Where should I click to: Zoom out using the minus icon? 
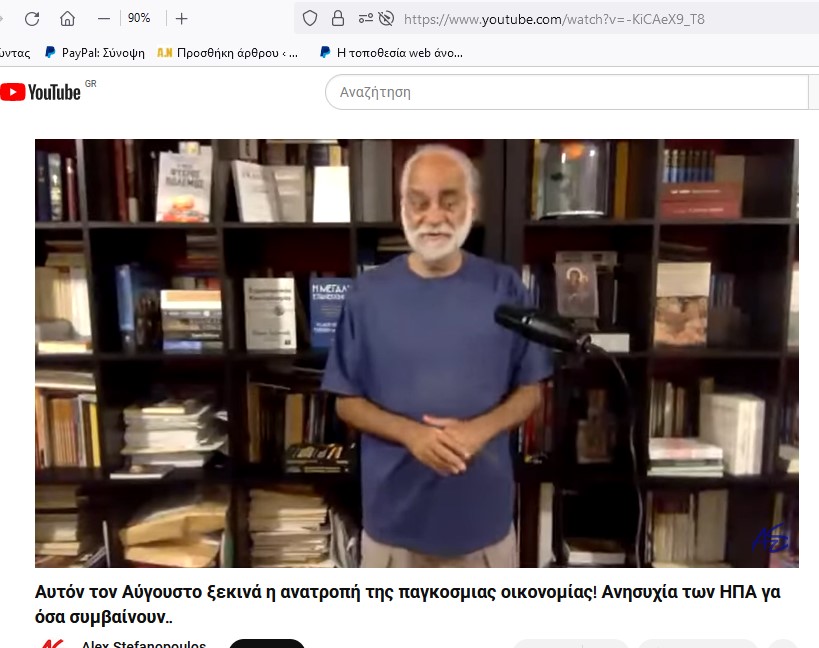pyautogui.click(x=104, y=19)
